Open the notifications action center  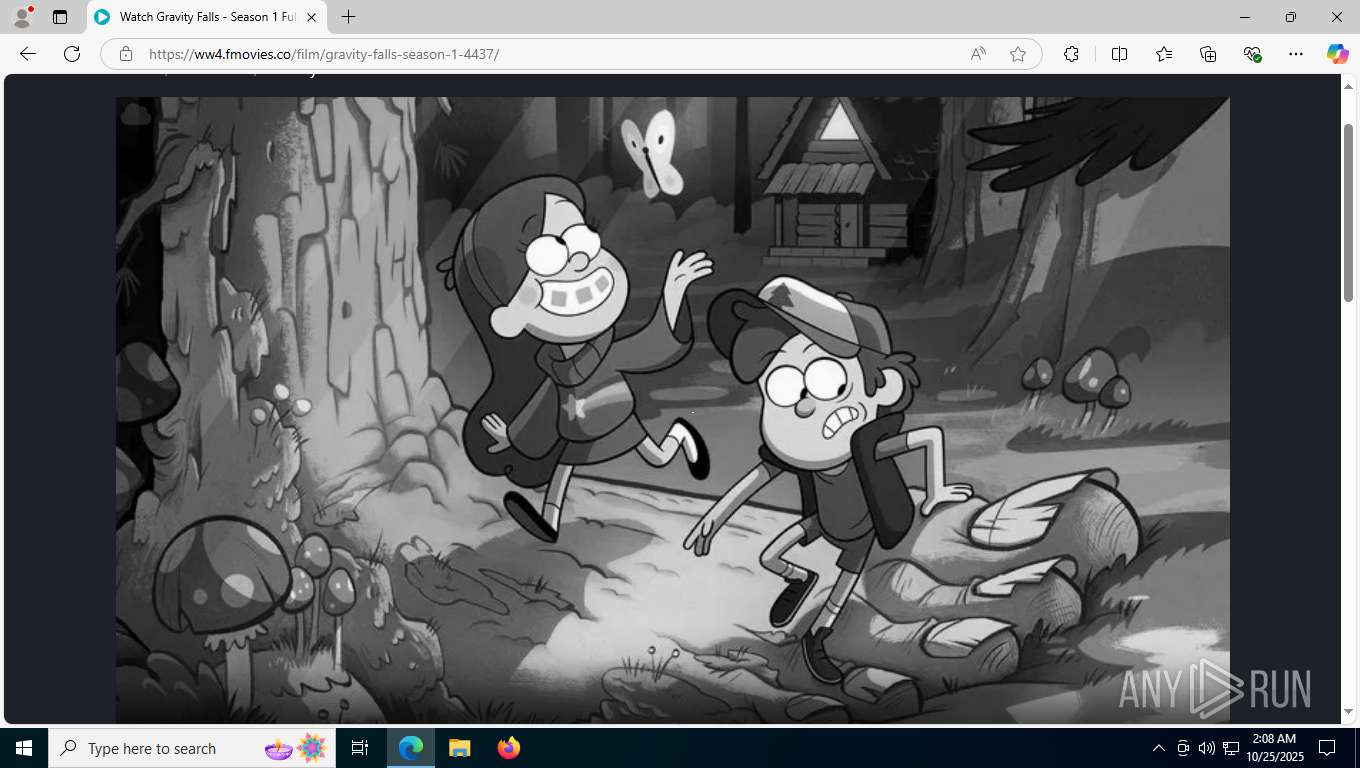pyautogui.click(x=1327, y=748)
